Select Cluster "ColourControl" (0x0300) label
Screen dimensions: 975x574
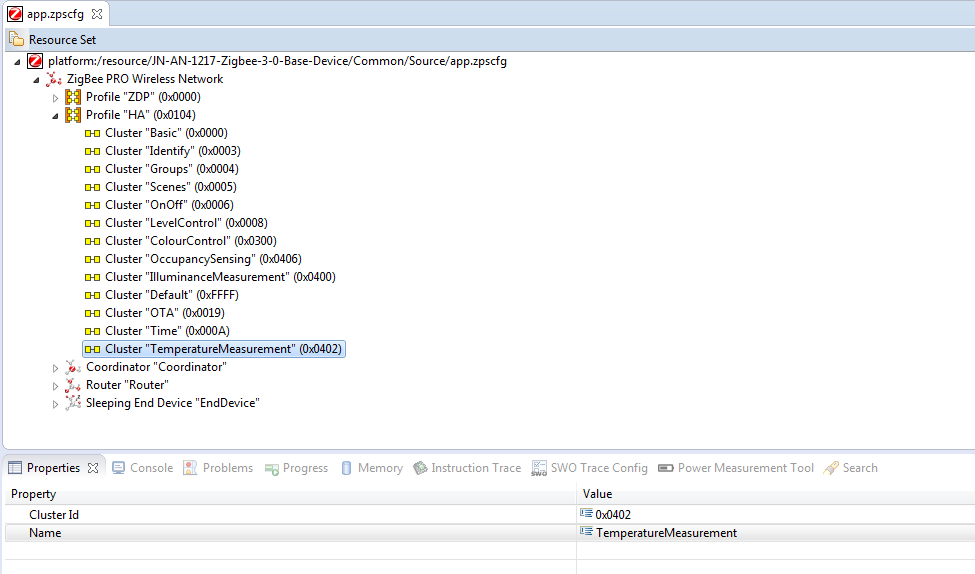coord(191,241)
